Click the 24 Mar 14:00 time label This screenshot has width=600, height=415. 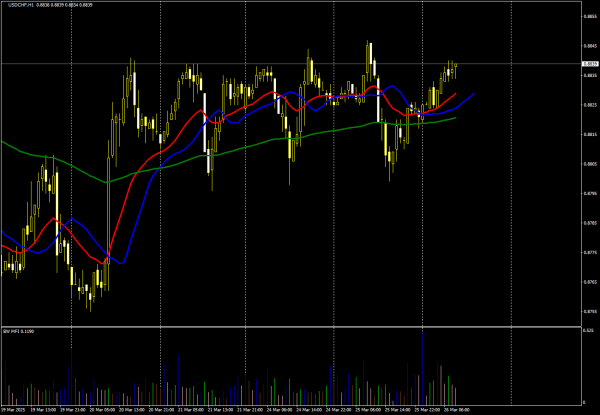[307, 409]
